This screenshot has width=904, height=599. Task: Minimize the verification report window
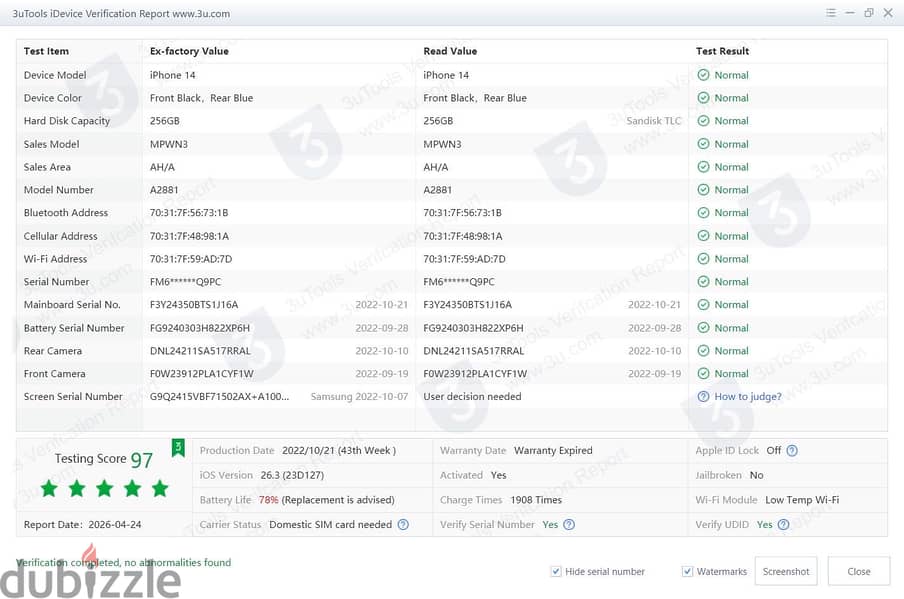(850, 13)
